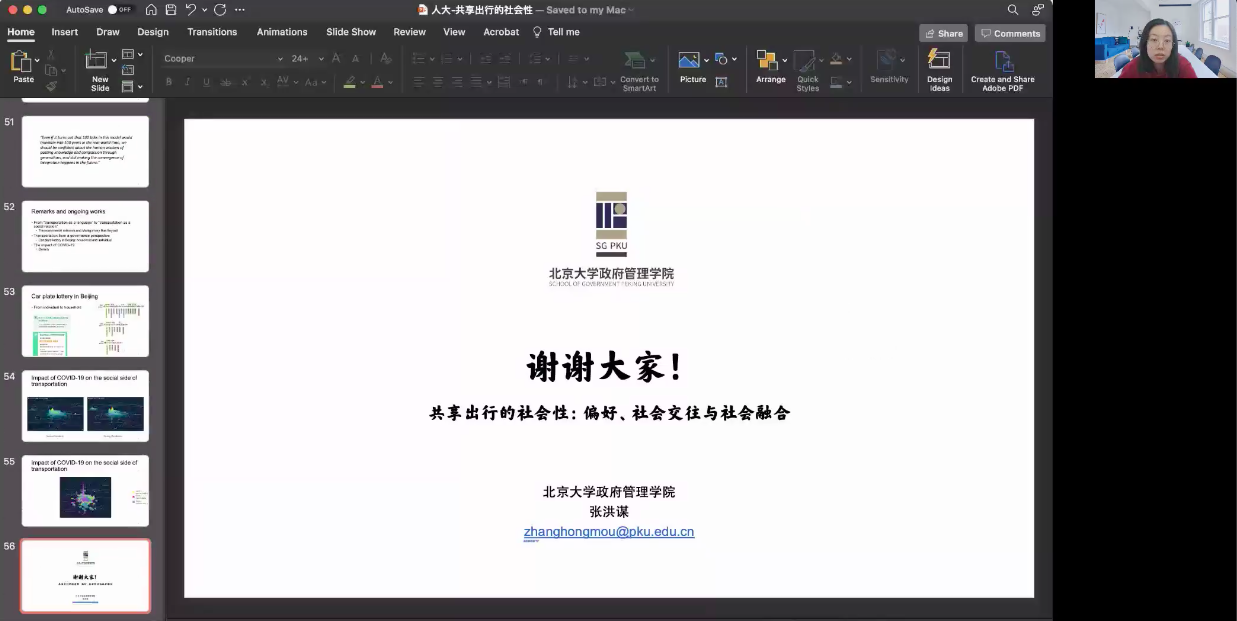The height and width of the screenshot is (621, 1237).
Task: Click the Save icon in title bar
Action: [x=171, y=10]
